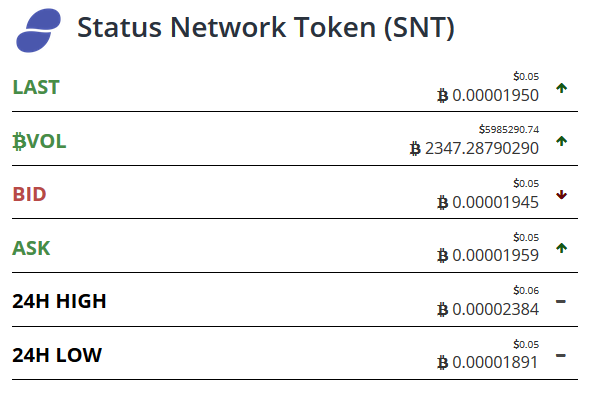Viewport: 601px width, 395px height.
Task: Click the 24H LOW label
Action: tap(57, 355)
